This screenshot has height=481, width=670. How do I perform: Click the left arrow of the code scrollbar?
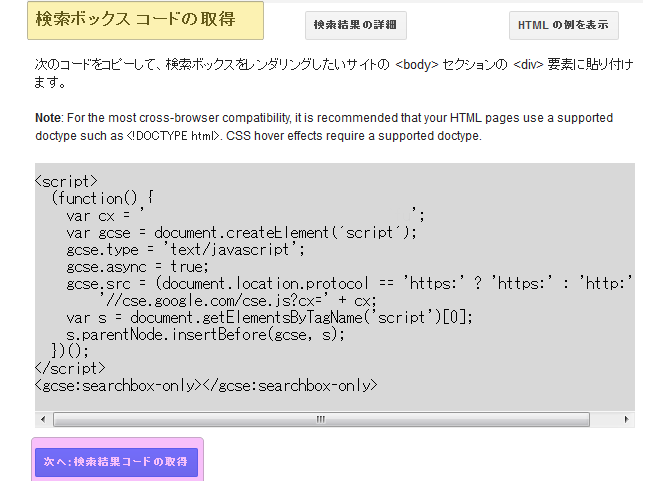(43, 419)
